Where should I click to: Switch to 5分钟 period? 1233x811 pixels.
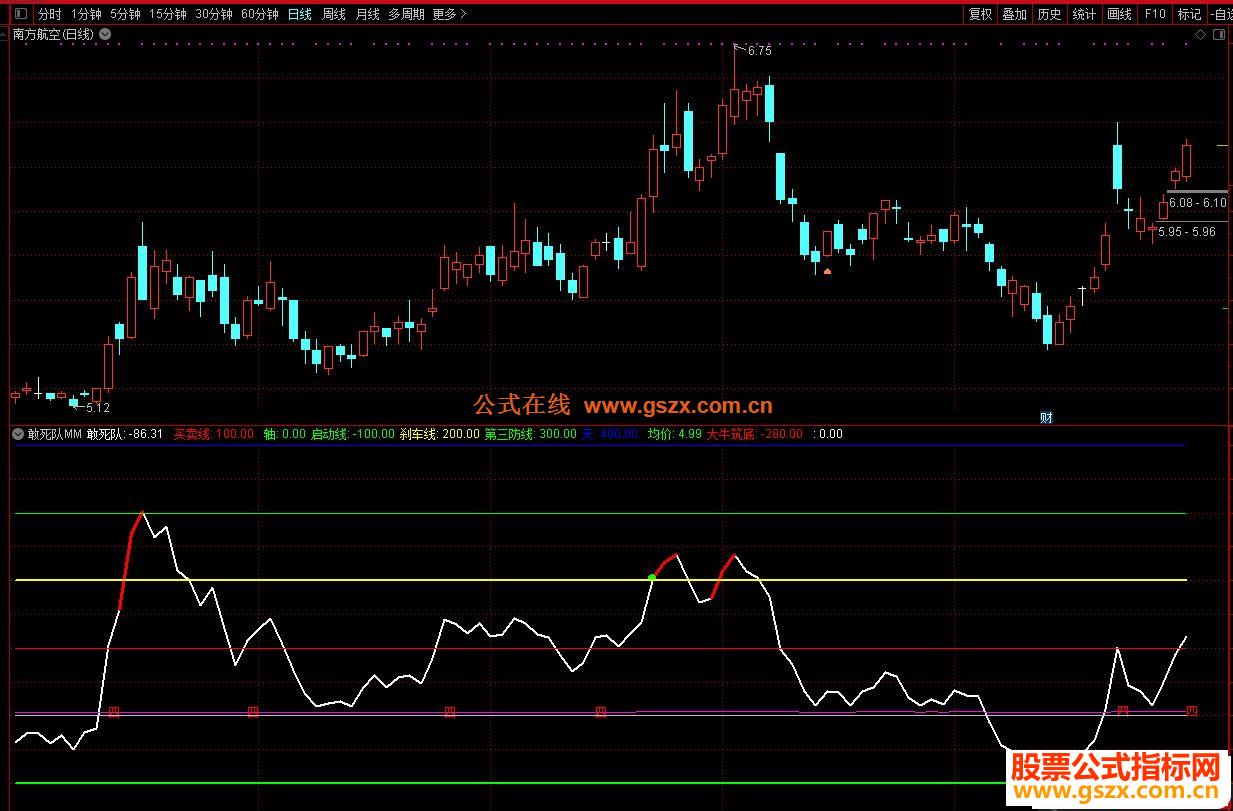[x=125, y=14]
